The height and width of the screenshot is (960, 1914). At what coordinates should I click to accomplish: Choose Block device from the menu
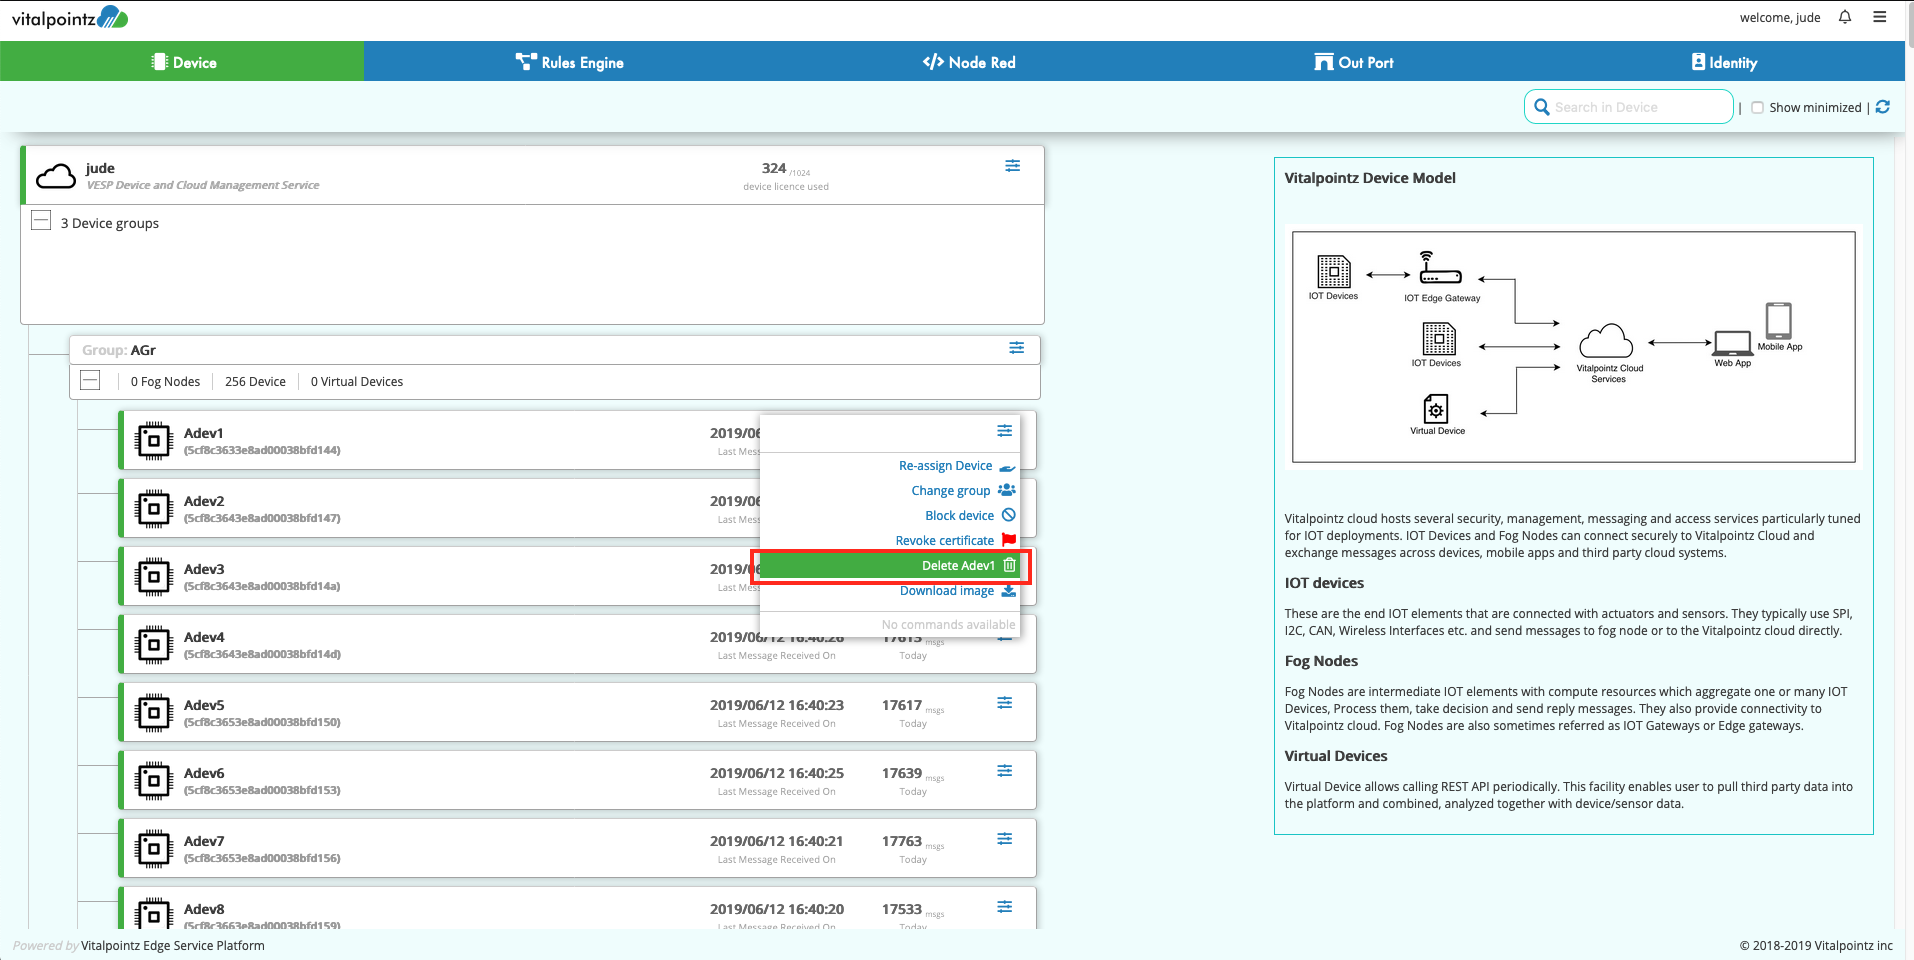[960, 516]
